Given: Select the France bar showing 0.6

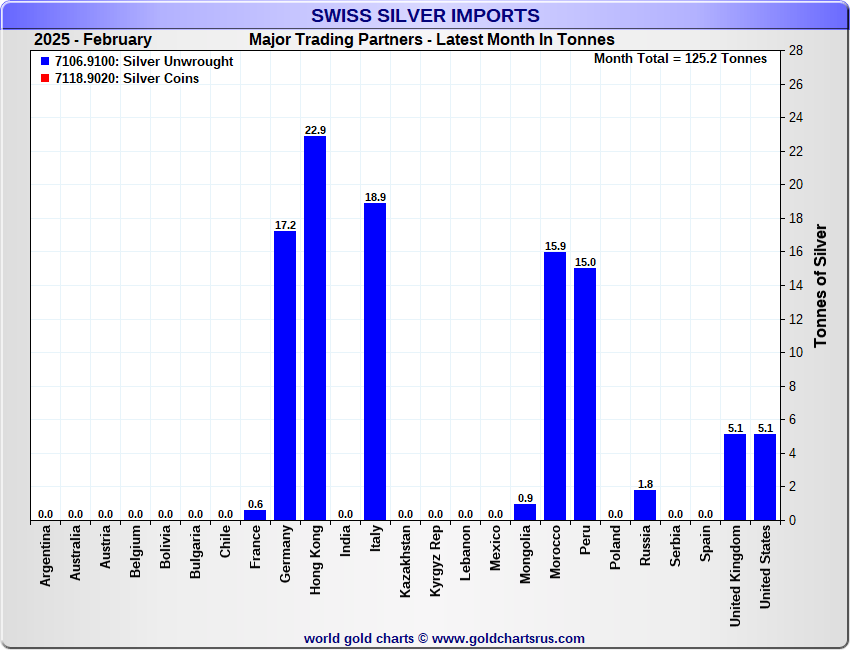Looking at the screenshot, I should [x=255, y=515].
